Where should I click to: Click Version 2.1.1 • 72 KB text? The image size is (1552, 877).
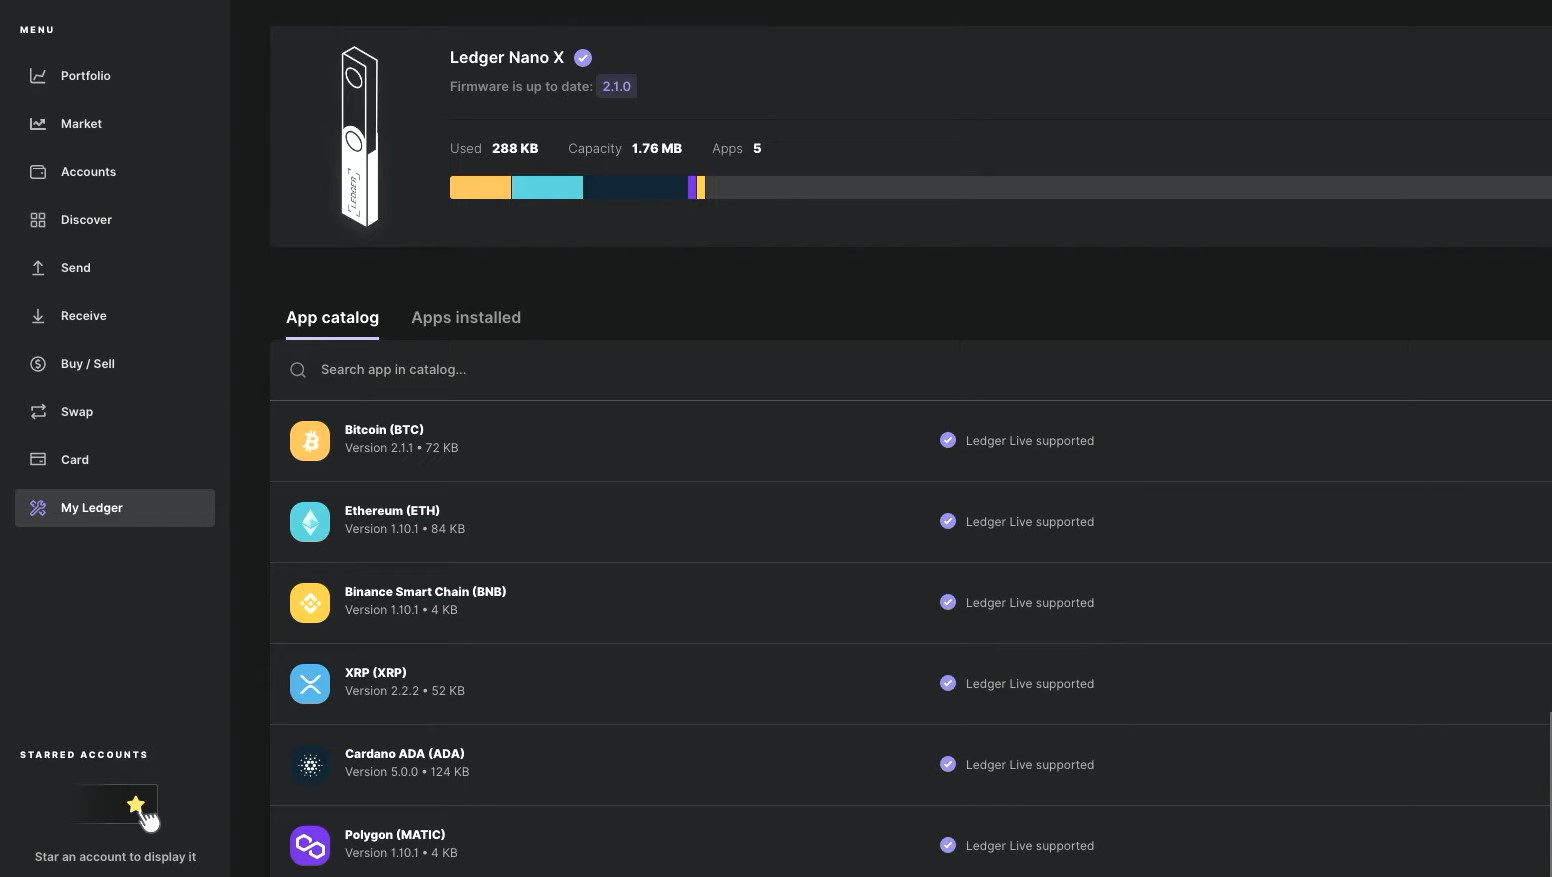[x=401, y=448]
